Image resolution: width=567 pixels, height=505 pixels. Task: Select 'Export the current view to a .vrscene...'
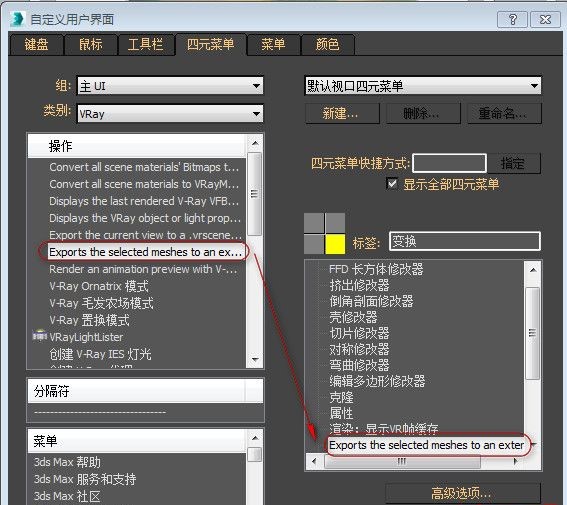[x=145, y=235]
